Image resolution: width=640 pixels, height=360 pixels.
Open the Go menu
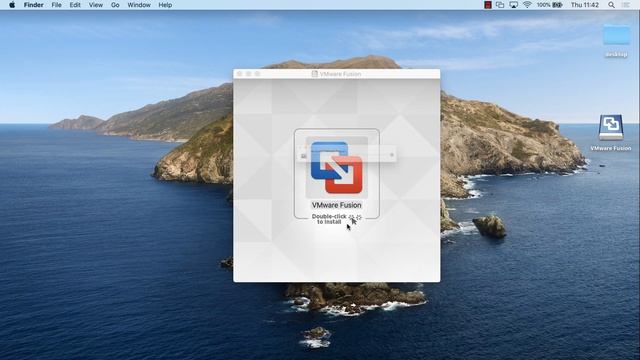pos(115,5)
